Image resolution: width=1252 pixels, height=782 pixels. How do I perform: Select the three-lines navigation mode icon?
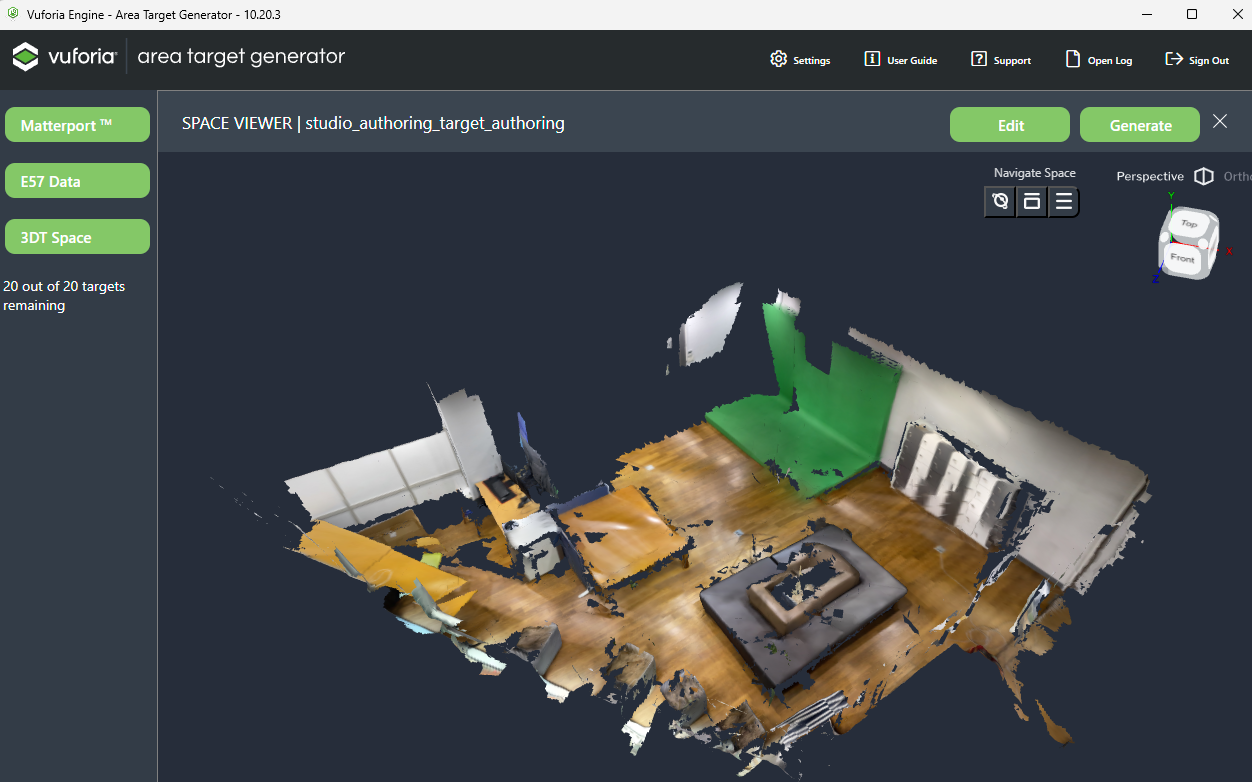coord(1063,202)
